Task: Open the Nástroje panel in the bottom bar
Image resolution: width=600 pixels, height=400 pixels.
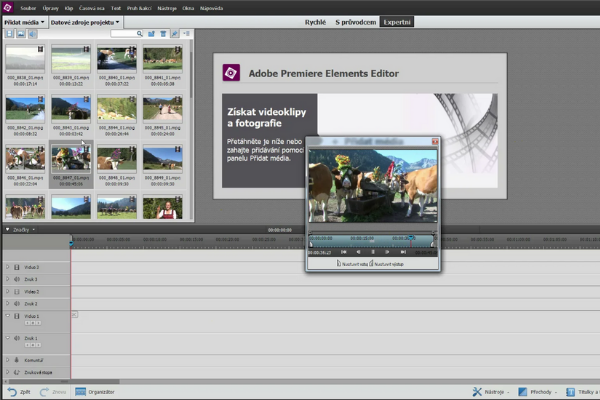Action: 491,392
